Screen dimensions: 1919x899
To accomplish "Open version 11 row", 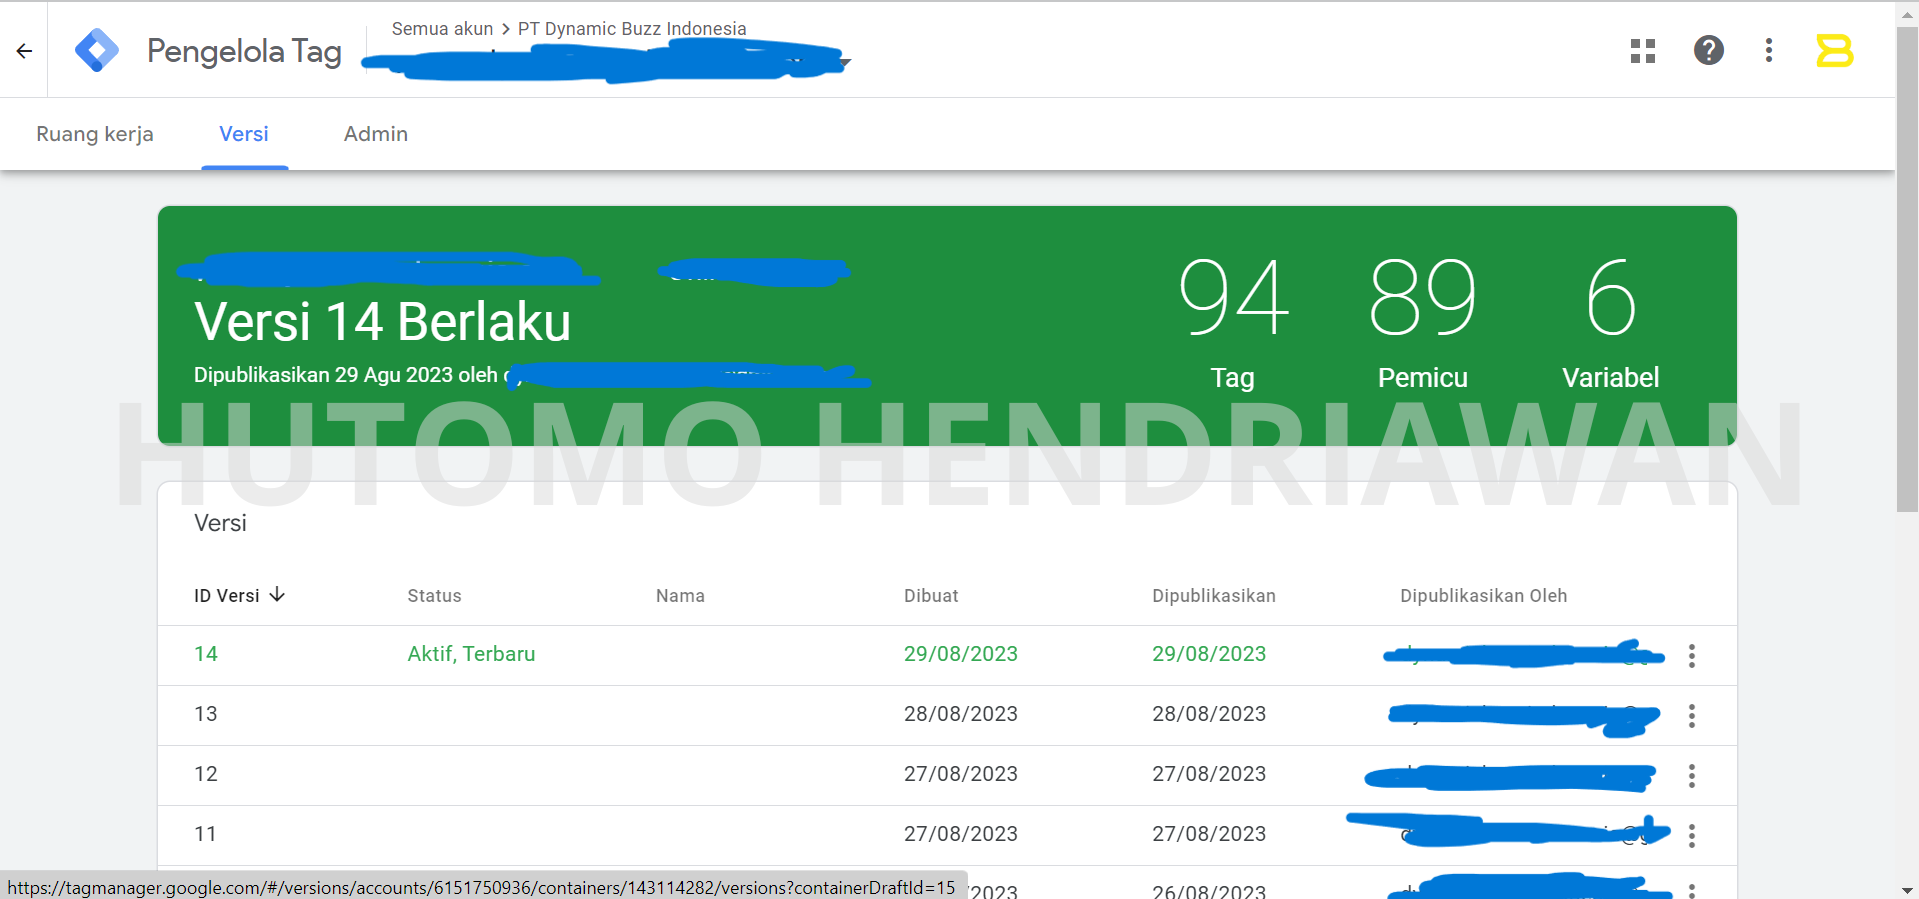I will click(x=947, y=835).
